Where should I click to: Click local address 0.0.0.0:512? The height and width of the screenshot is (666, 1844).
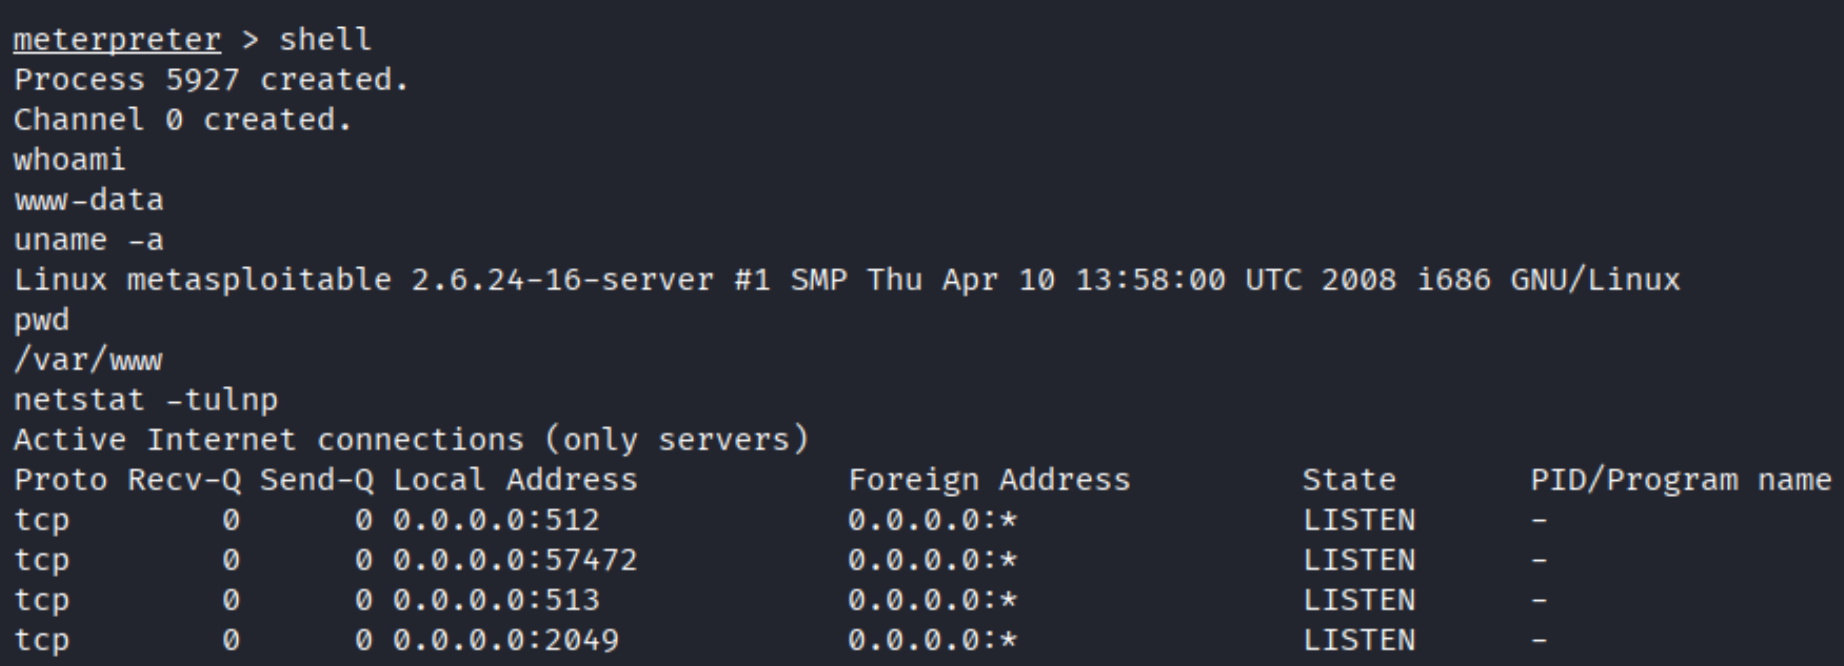496,520
